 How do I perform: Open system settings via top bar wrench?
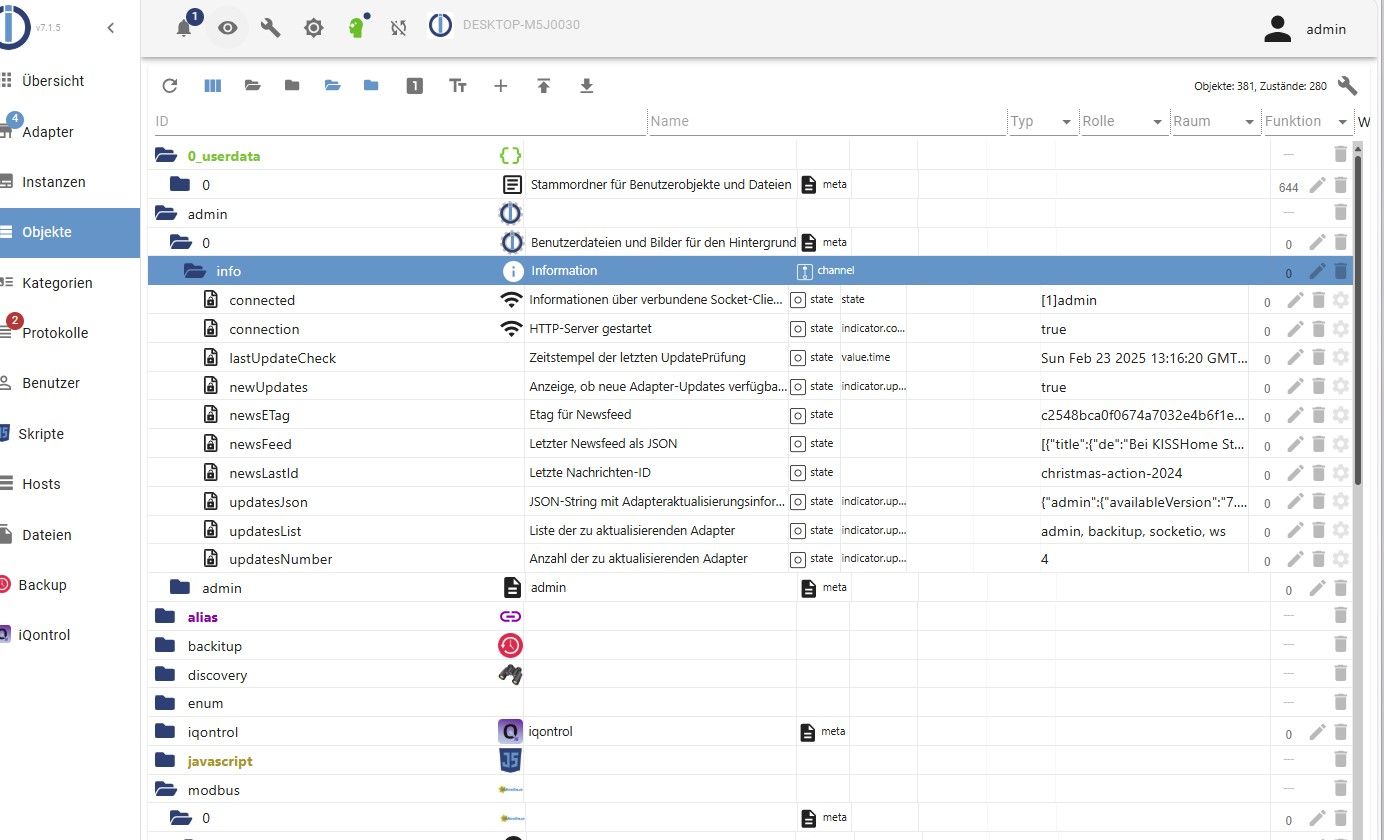[270, 28]
